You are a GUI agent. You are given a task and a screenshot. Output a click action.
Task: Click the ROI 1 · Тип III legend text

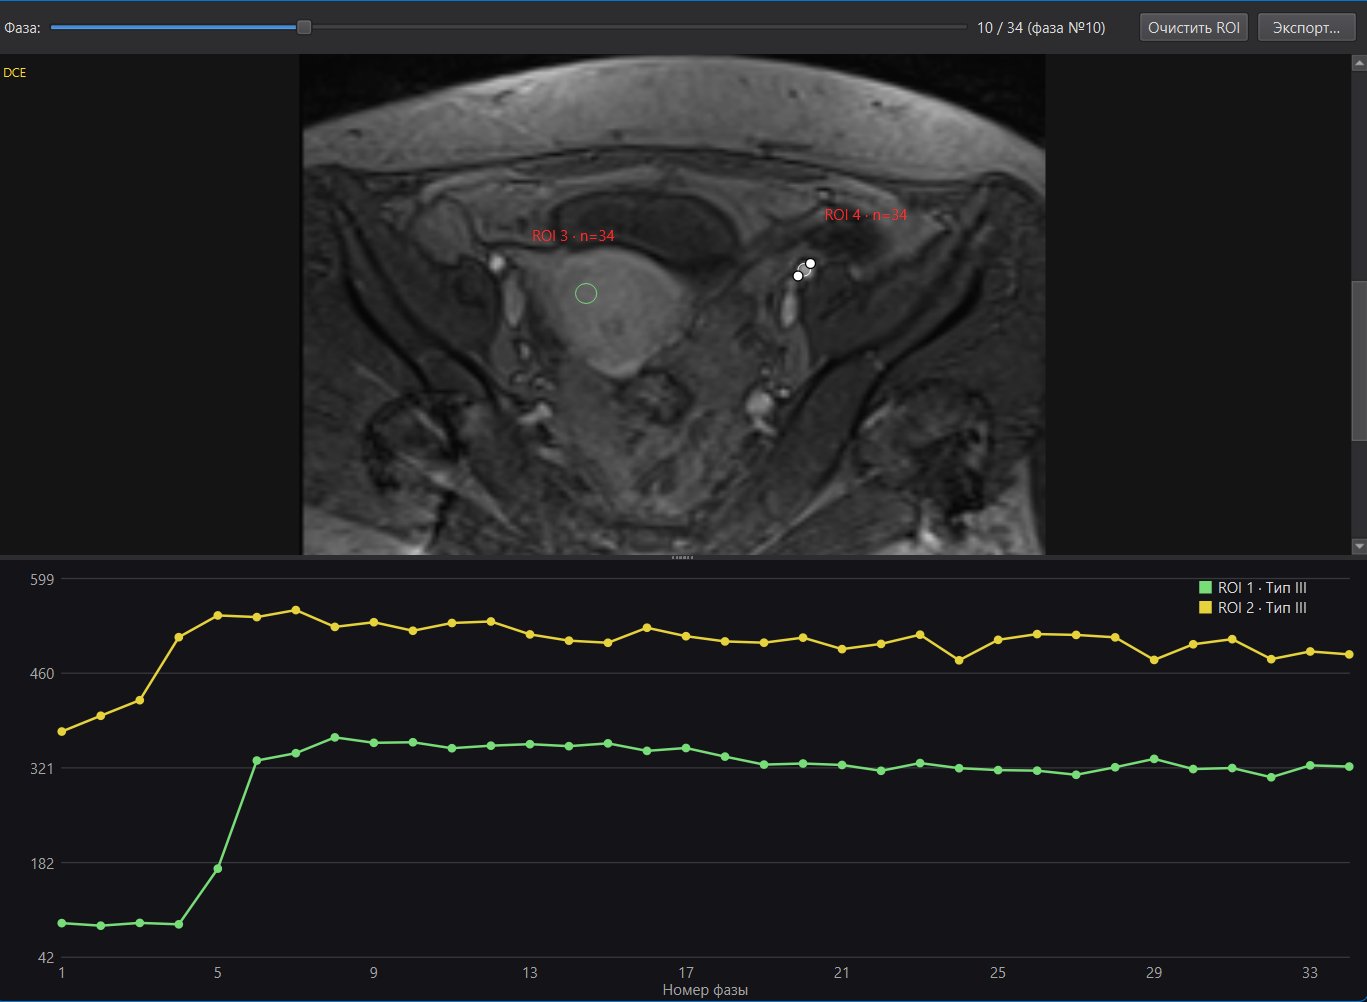pos(1262,588)
